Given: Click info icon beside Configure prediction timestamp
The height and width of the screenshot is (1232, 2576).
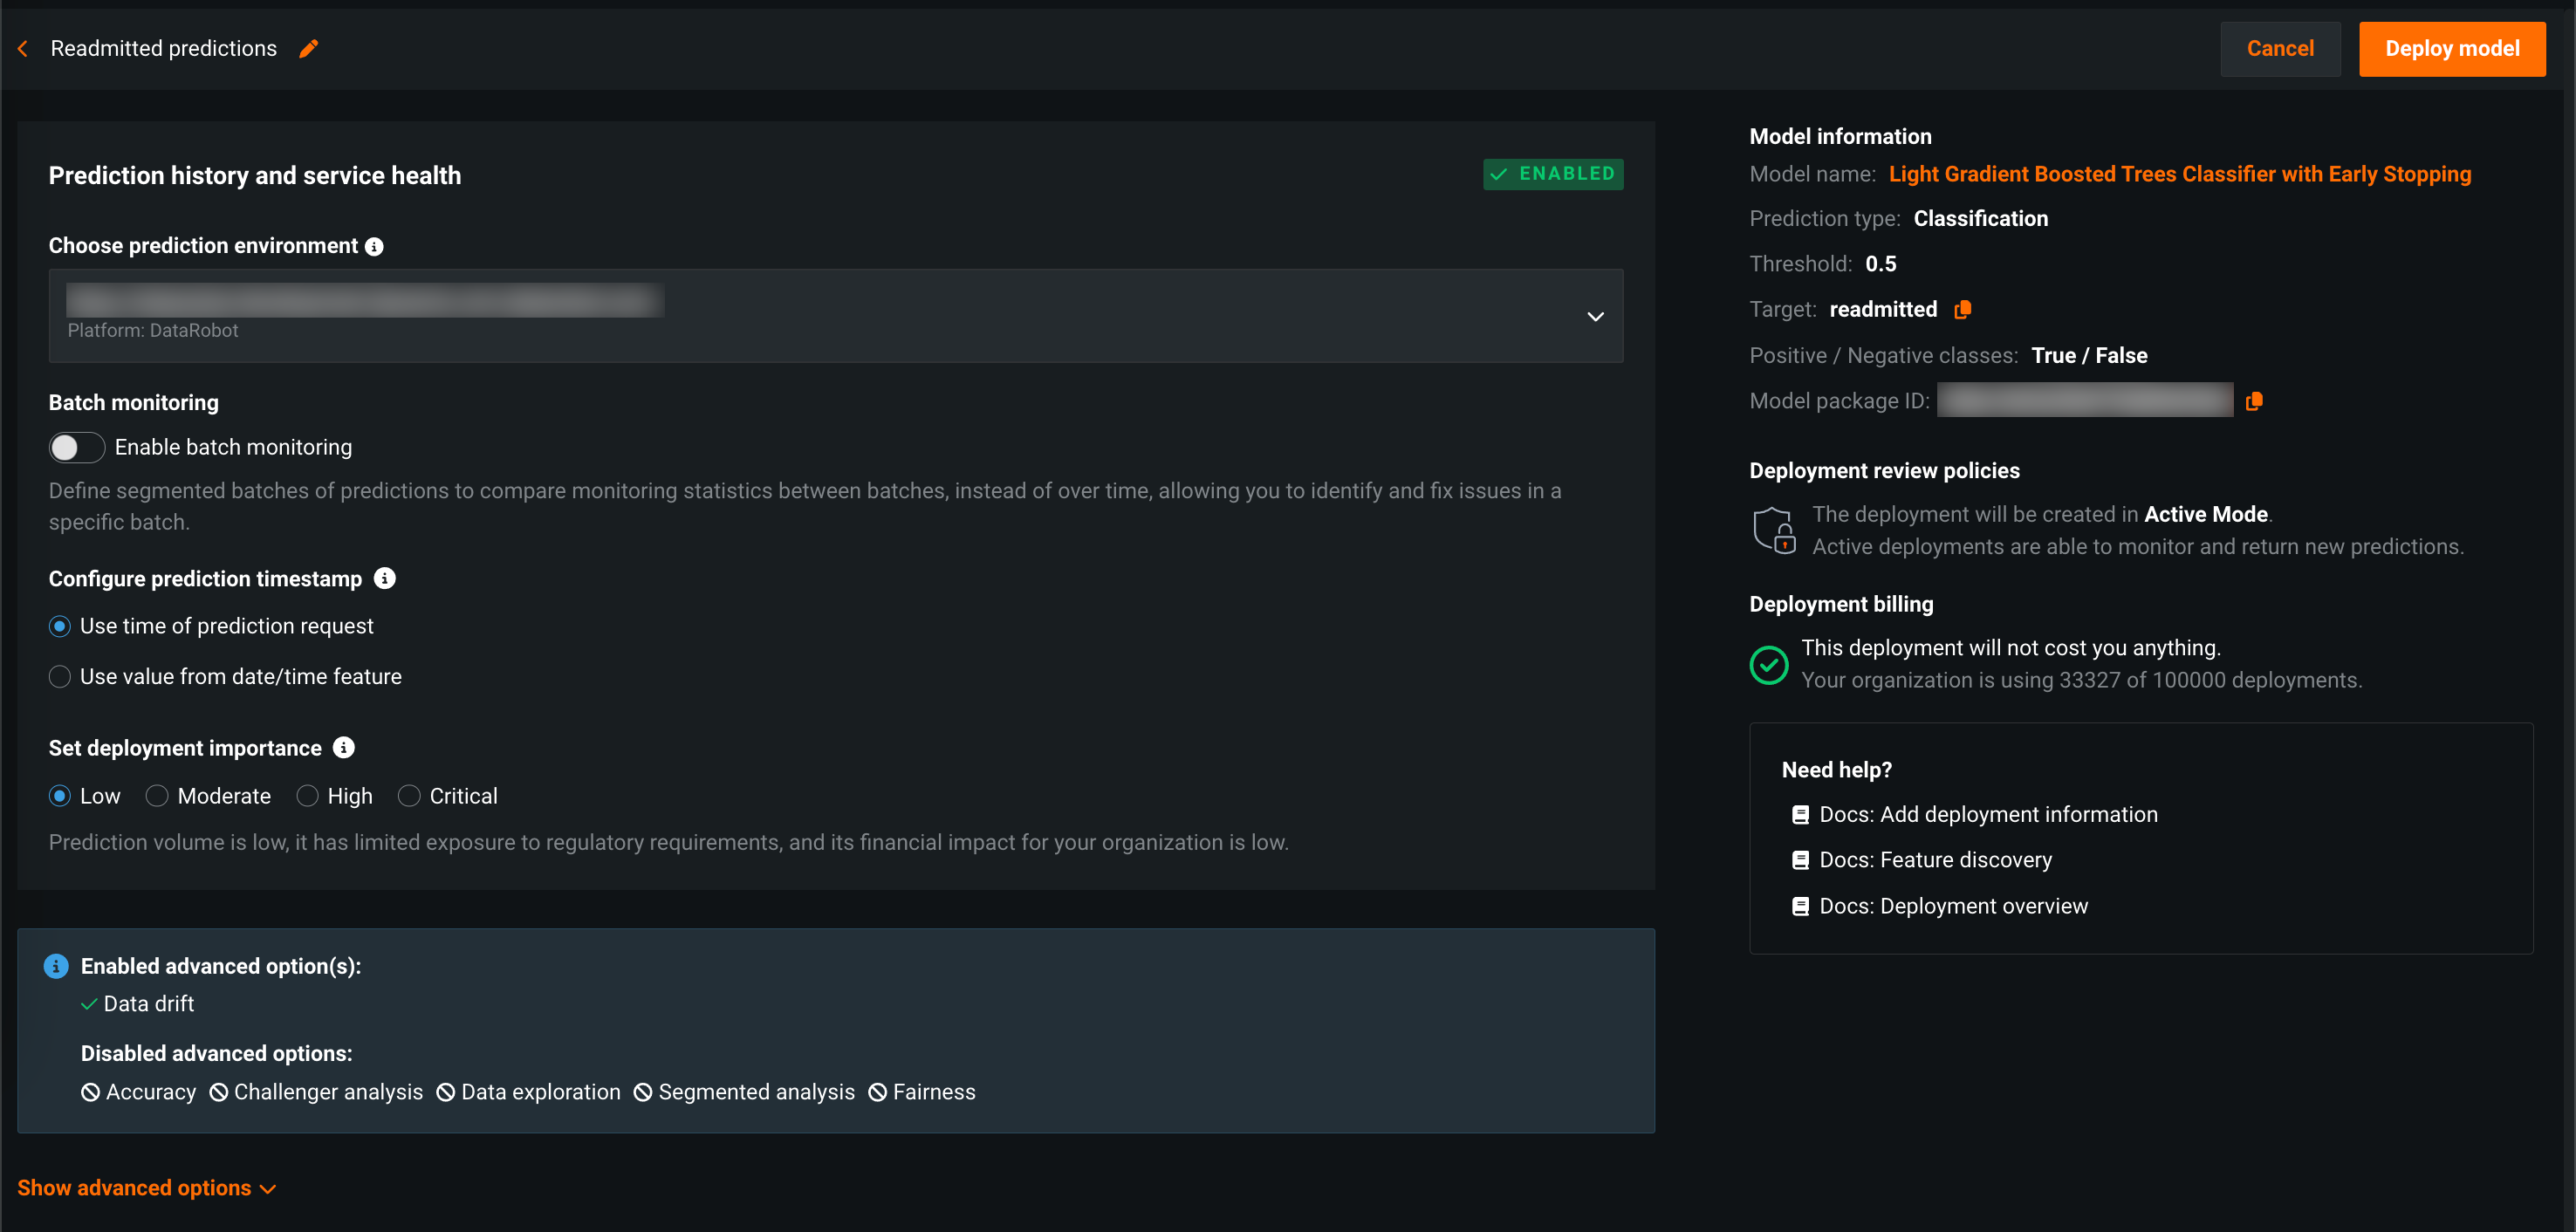Looking at the screenshot, I should tap(385, 578).
